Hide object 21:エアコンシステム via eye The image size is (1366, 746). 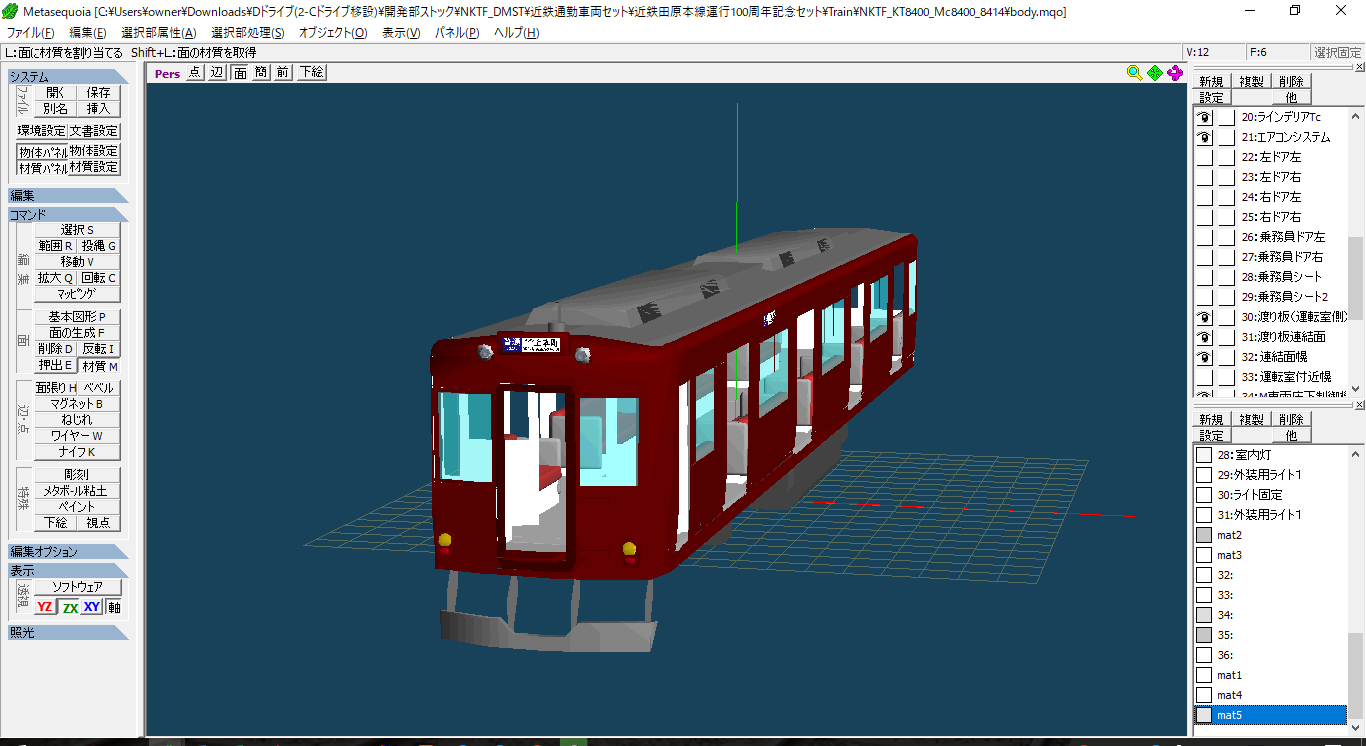coord(1205,137)
